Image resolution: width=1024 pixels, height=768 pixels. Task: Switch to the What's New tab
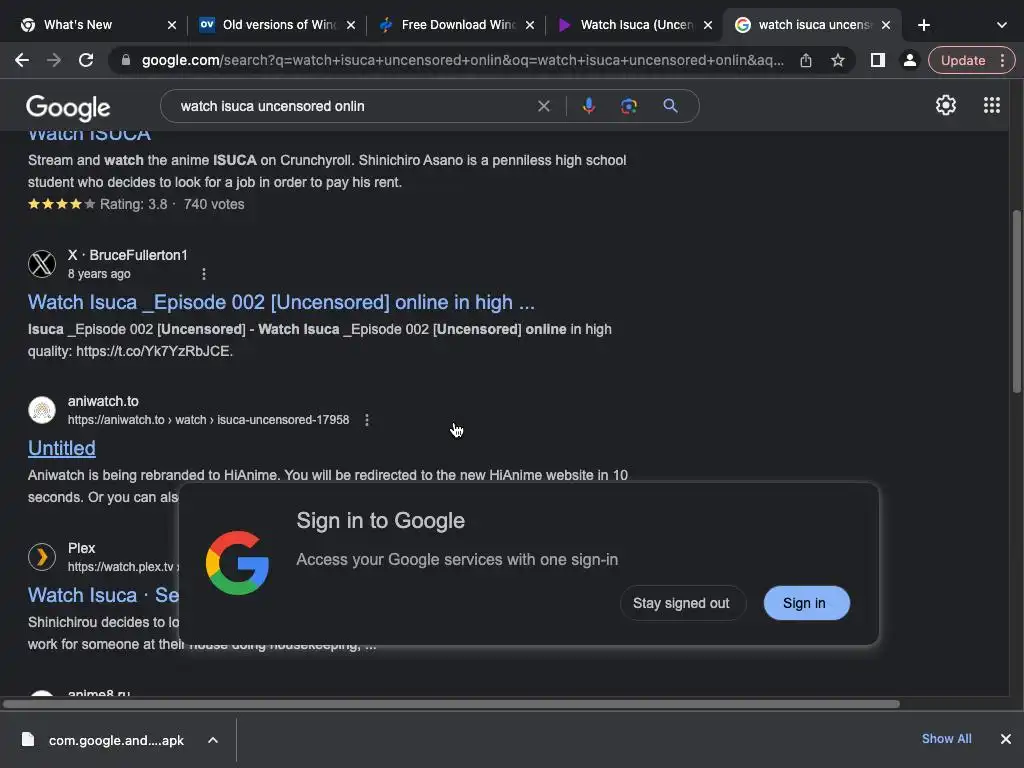(91, 25)
